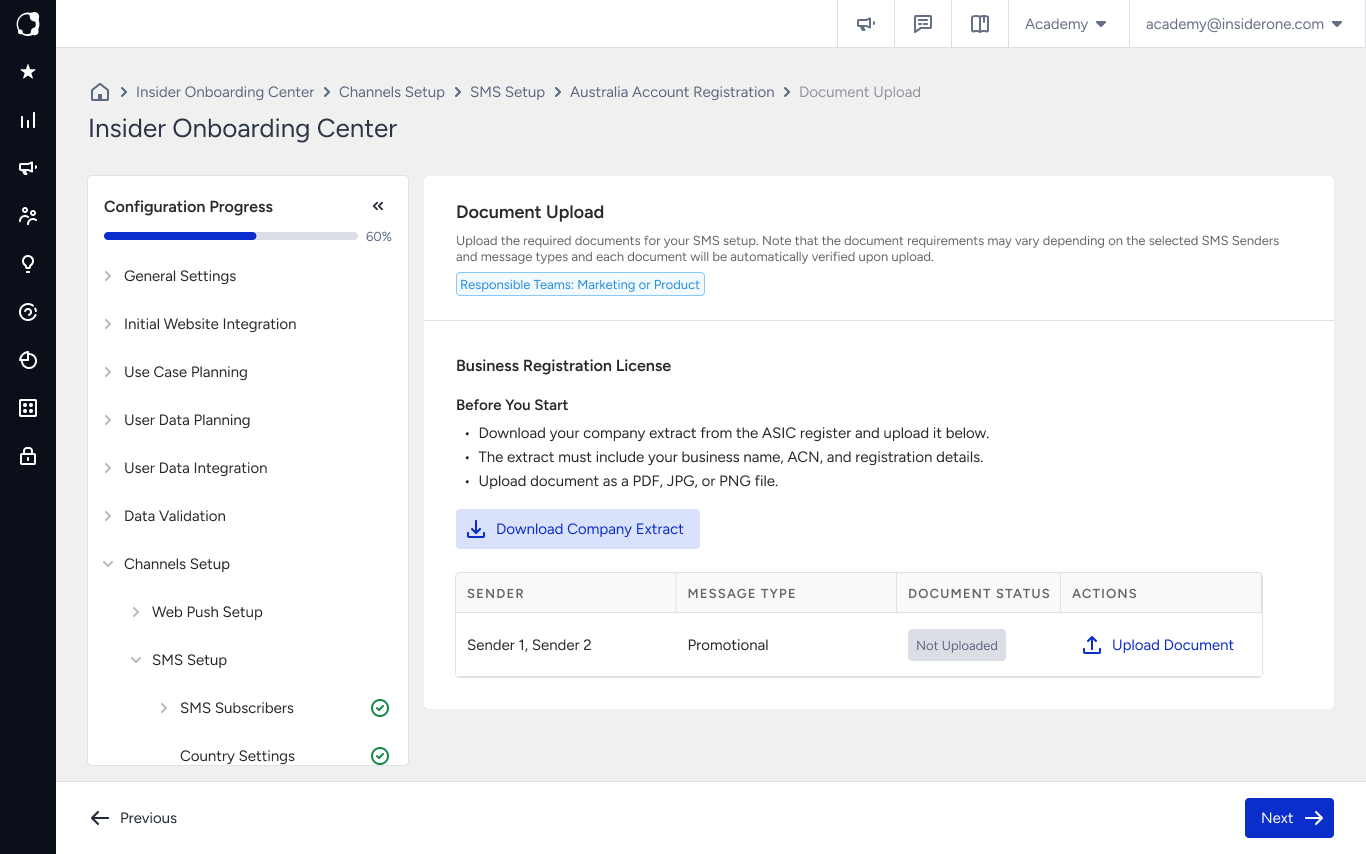This screenshot has width=1366, height=854.
Task: Click the DOCUMENT STATUS column header
Action: (x=979, y=593)
